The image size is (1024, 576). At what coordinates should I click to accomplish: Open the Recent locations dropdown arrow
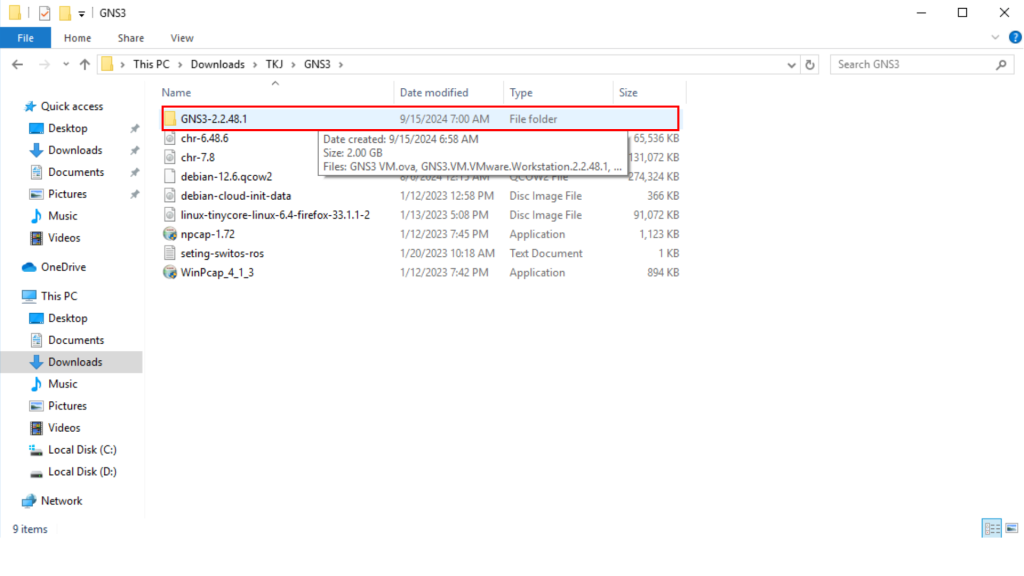click(64, 64)
